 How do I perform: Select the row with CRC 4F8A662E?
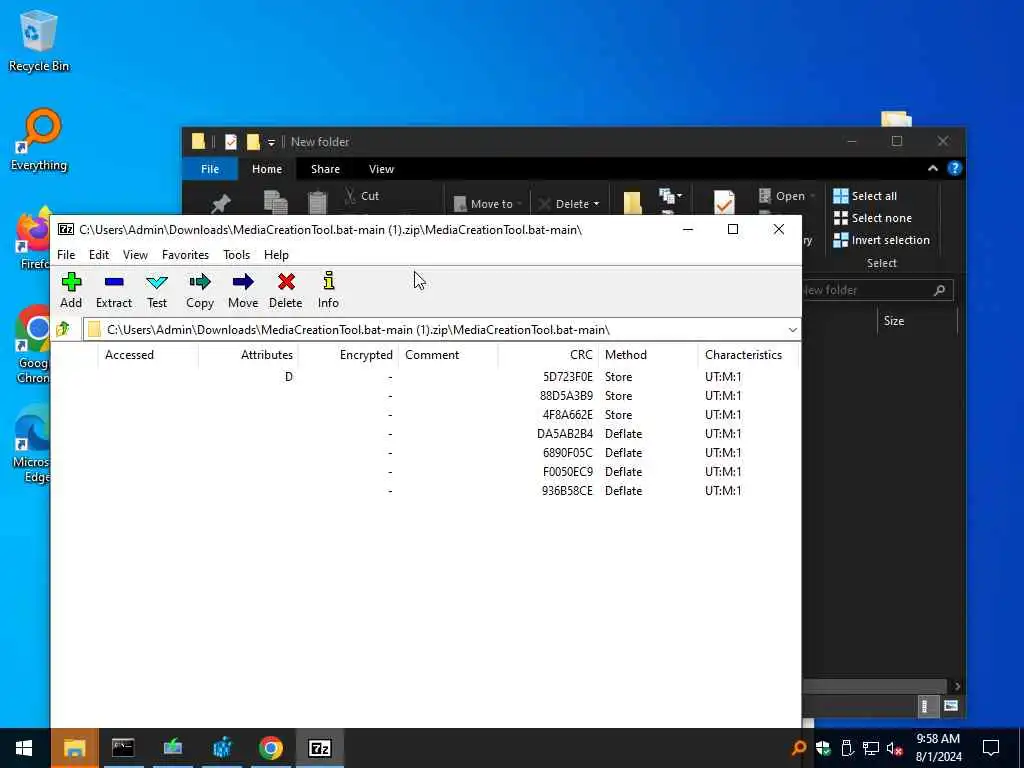coord(425,415)
